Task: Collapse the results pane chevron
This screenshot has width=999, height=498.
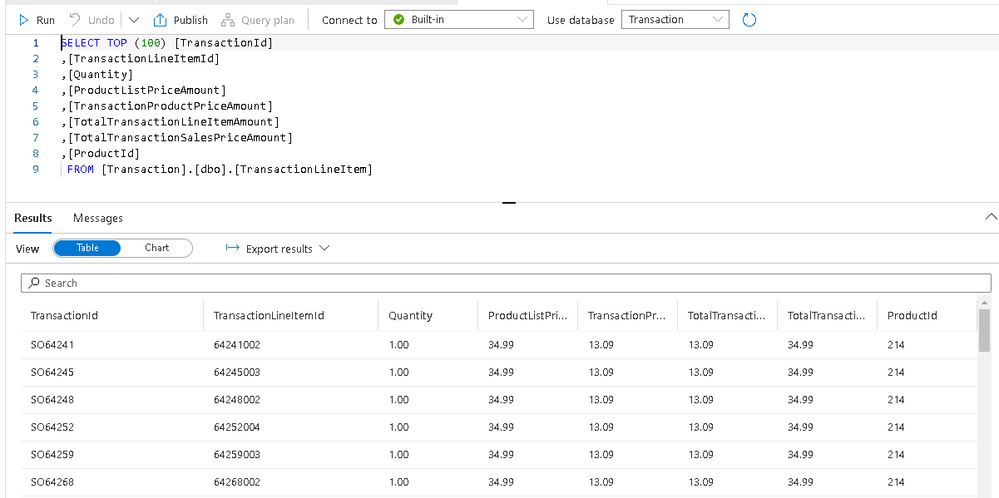Action: point(991,217)
